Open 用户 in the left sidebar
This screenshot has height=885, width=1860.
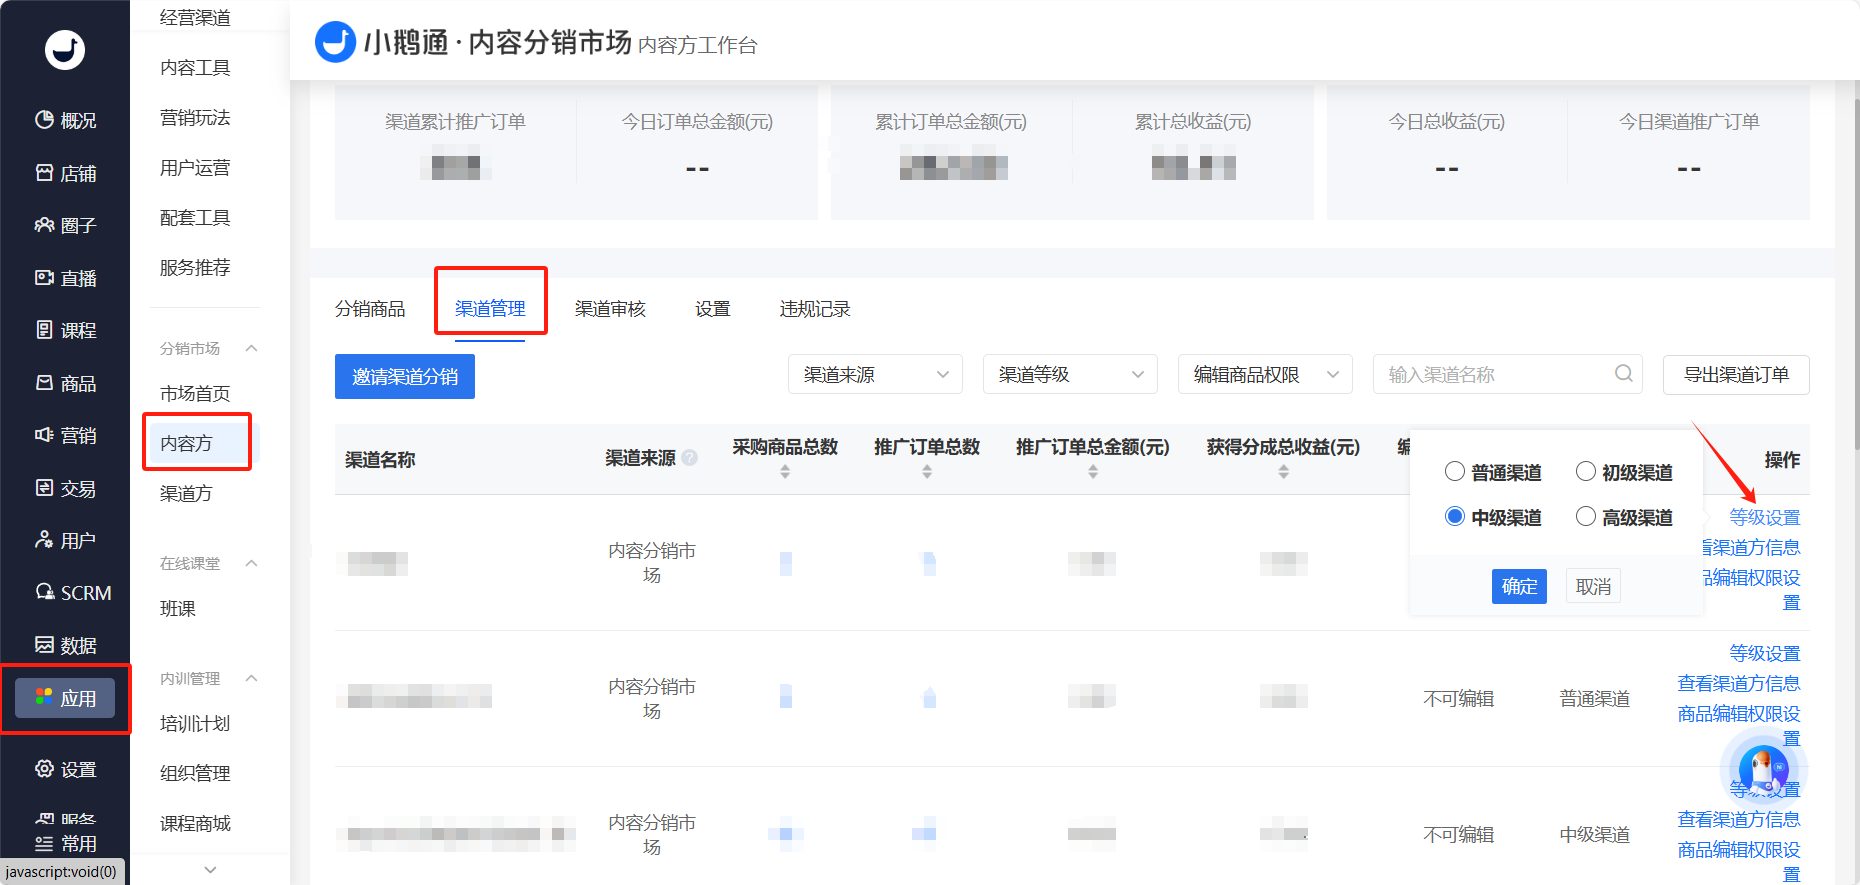tap(65, 540)
